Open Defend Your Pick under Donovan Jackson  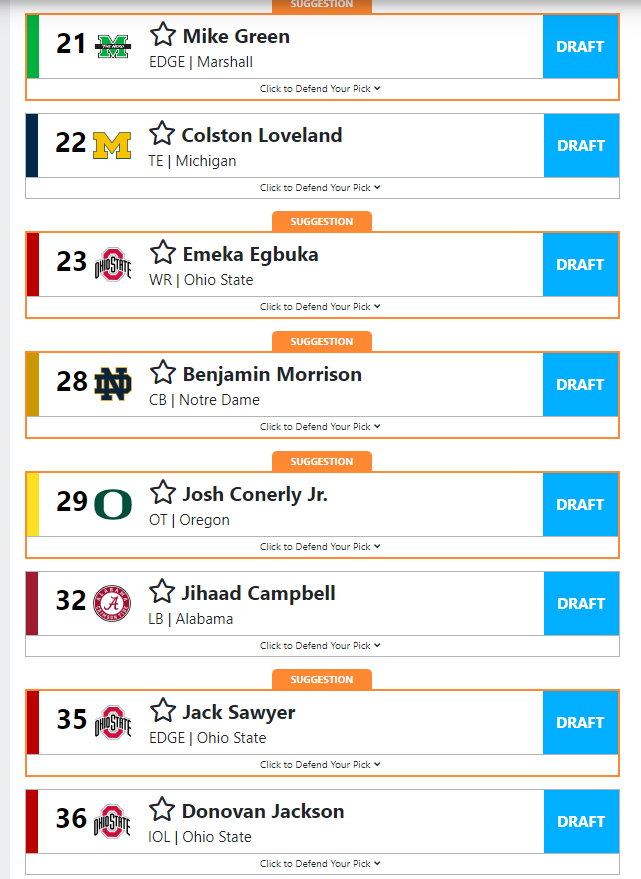pos(320,863)
